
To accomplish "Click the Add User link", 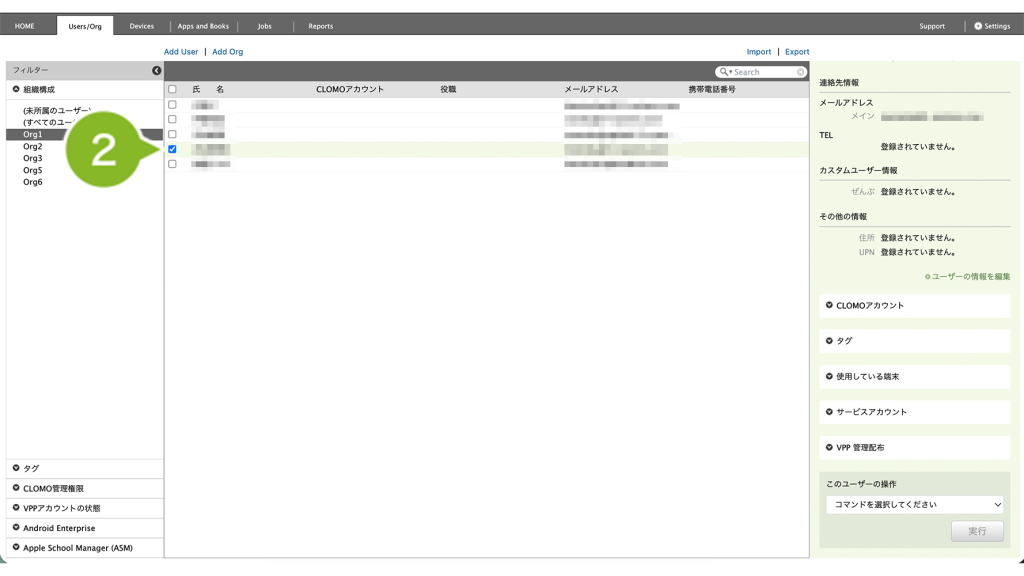I will pos(181,52).
